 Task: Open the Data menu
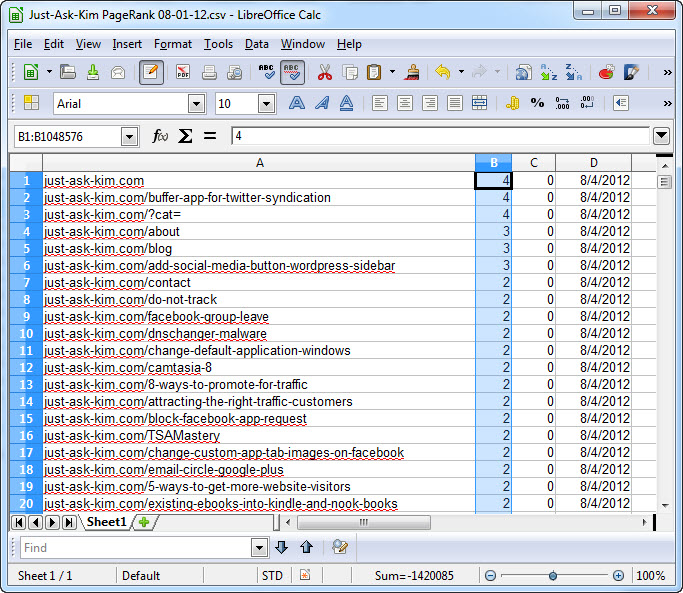tap(257, 44)
